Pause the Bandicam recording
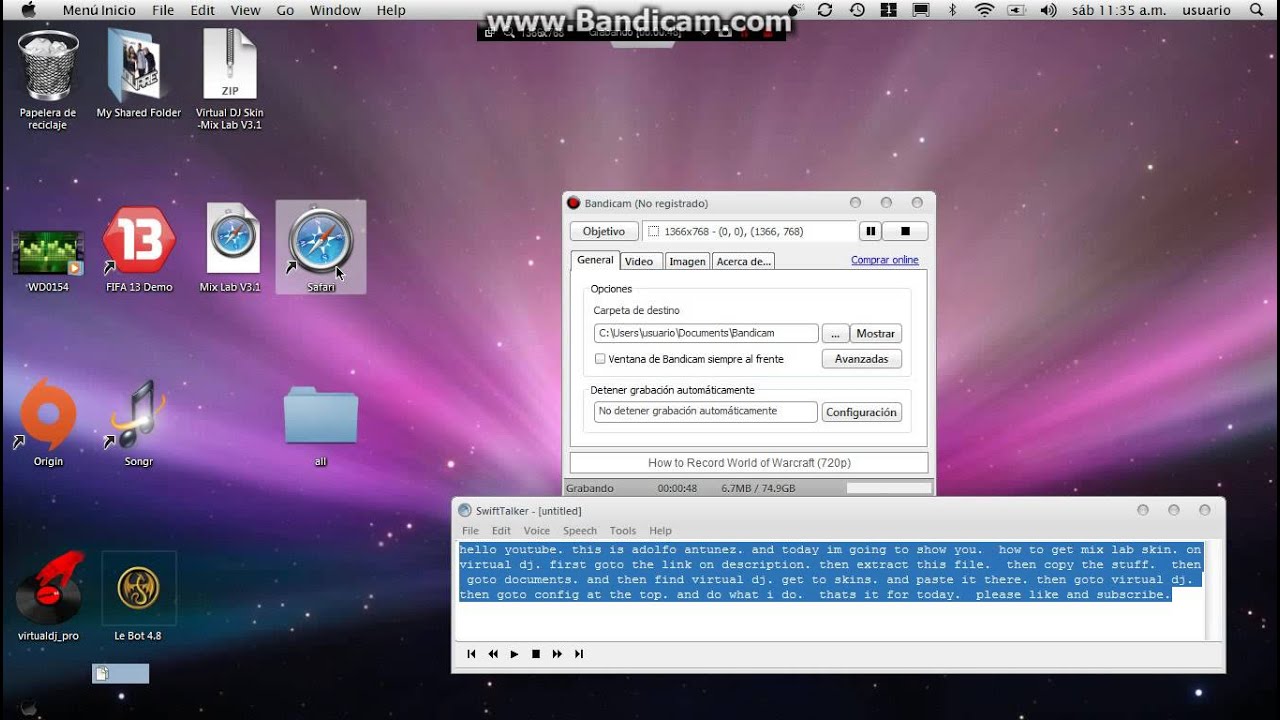 pyautogui.click(x=871, y=231)
